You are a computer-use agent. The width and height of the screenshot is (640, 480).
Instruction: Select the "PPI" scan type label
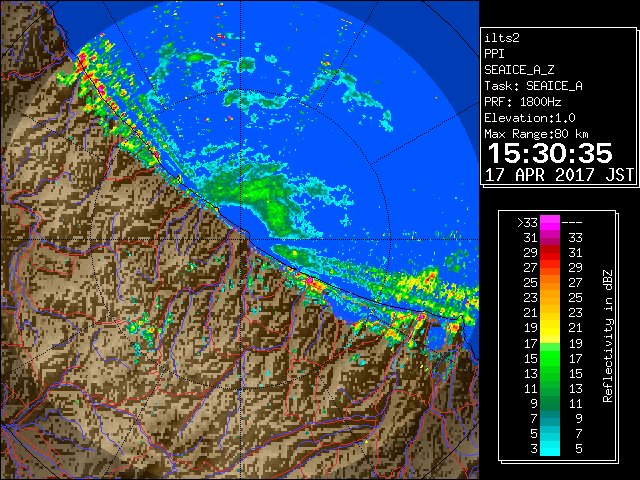[x=494, y=54]
